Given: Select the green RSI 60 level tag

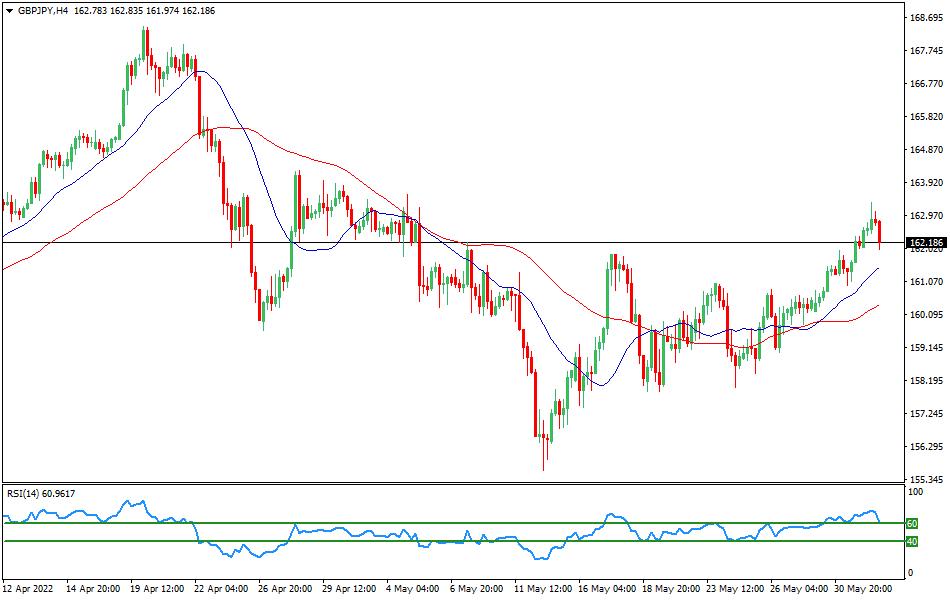Looking at the screenshot, I should pyautogui.click(x=912, y=523).
